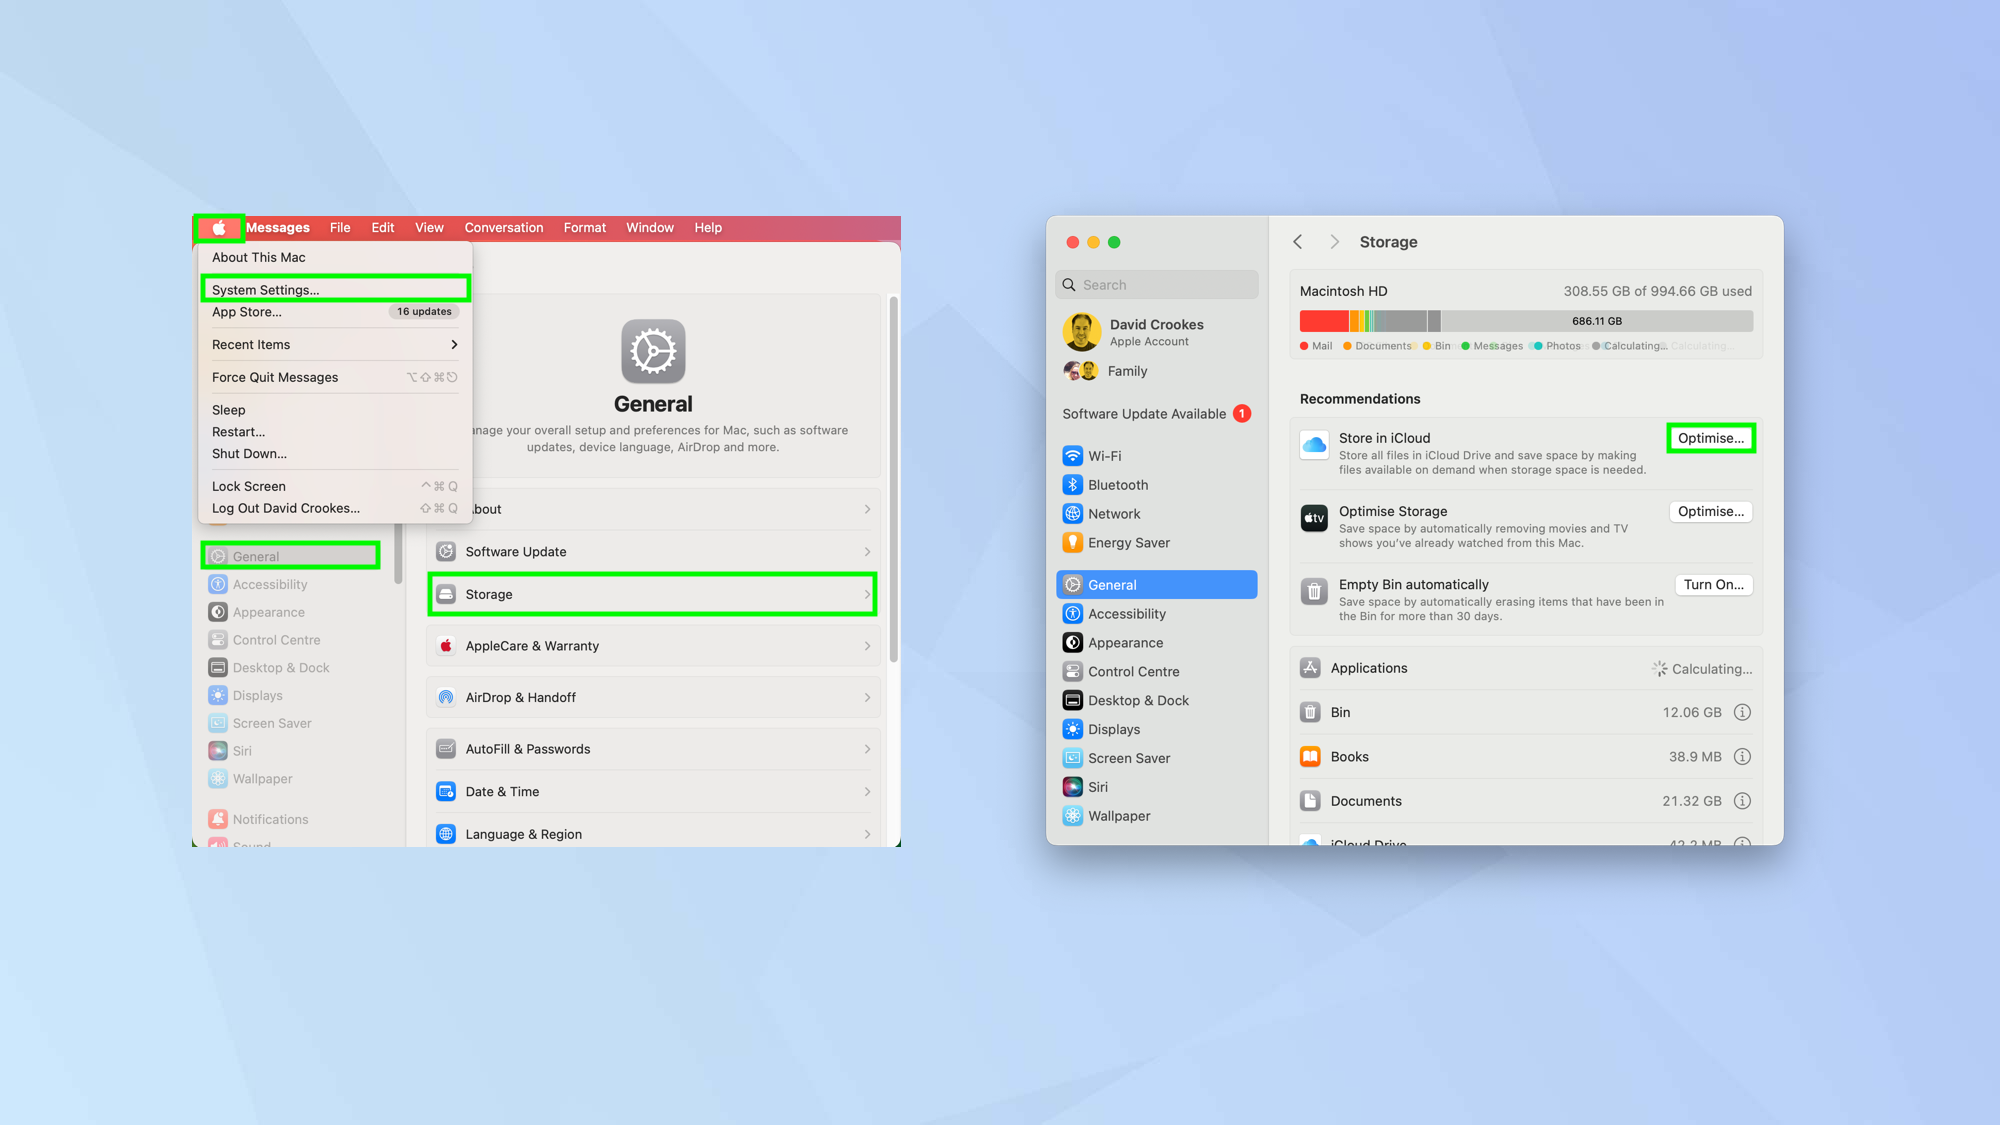Viewport: 2000px width, 1125px height.
Task: Click Optimise for Store in iCloud
Action: [x=1710, y=438]
